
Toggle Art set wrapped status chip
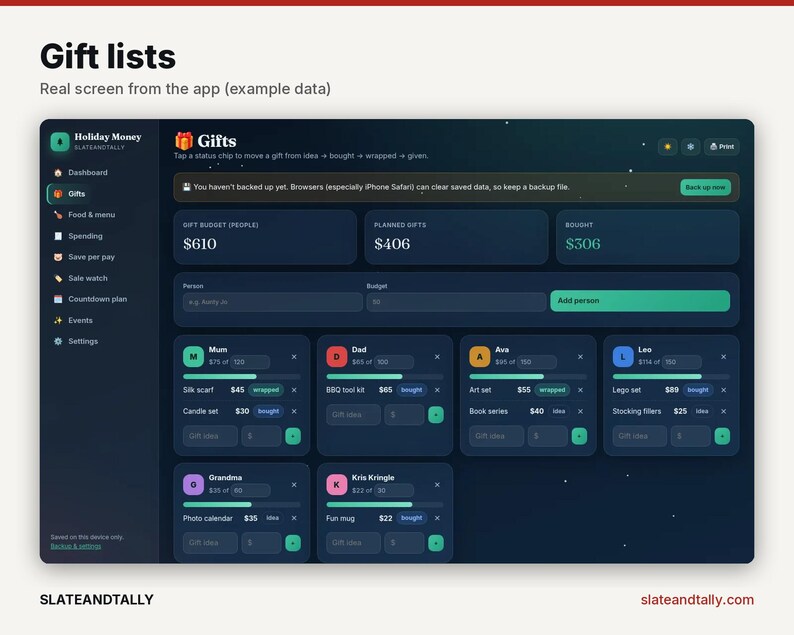(552, 390)
